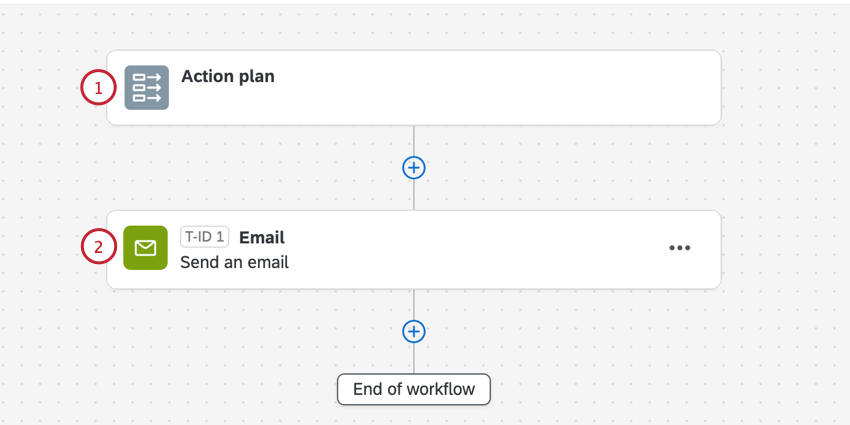The height and width of the screenshot is (425, 850).
Task: Select the Email task title
Action: (262, 237)
